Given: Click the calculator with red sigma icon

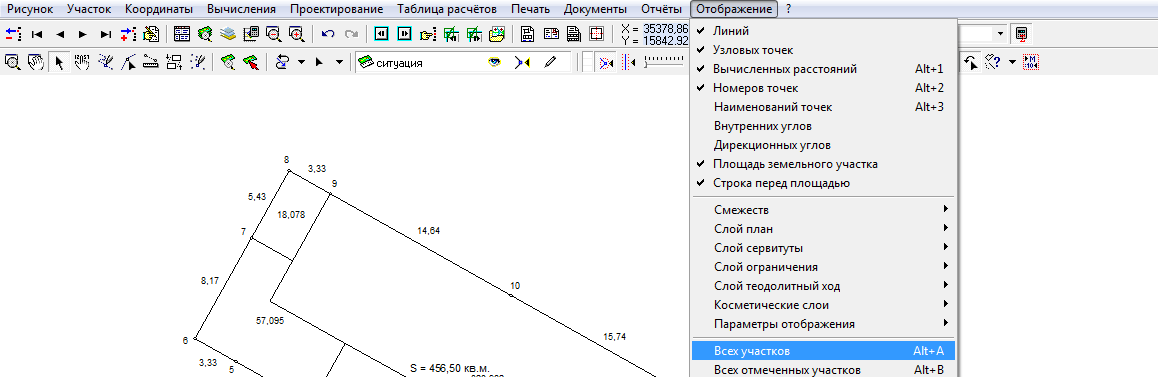Looking at the screenshot, I should (x=1021, y=34).
